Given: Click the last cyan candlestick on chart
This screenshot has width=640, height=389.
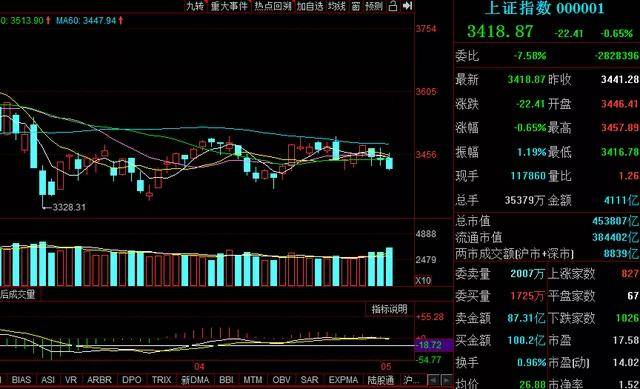Looking at the screenshot, I should pyautogui.click(x=389, y=163).
